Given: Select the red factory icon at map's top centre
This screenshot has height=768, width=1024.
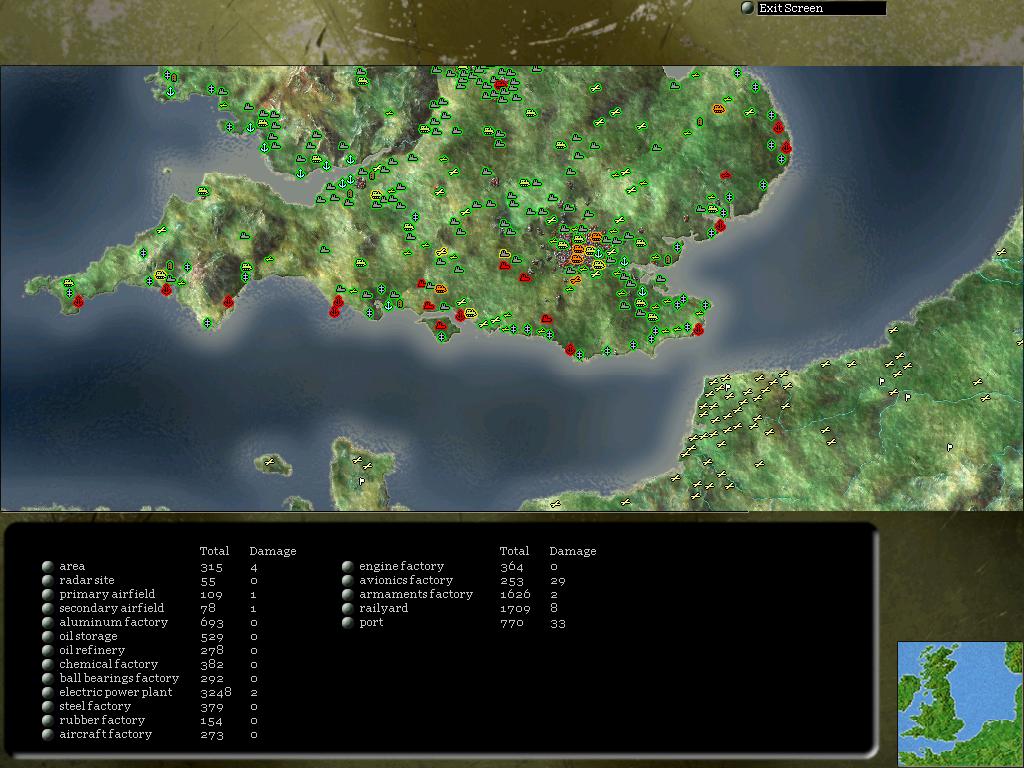Looking at the screenshot, I should pos(500,84).
